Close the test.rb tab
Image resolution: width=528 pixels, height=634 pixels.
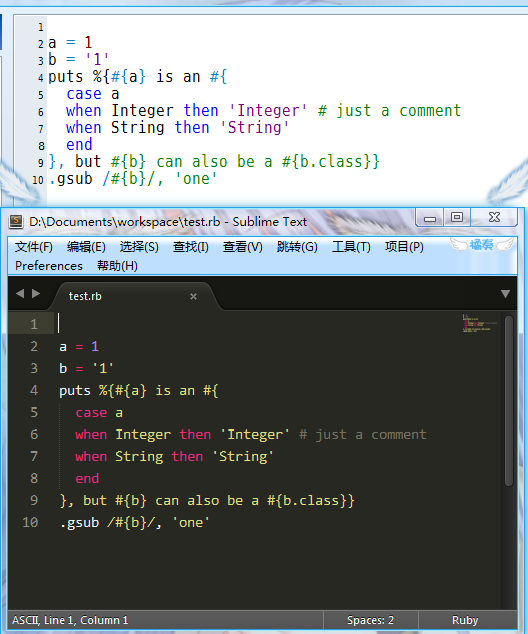coord(193,296)
